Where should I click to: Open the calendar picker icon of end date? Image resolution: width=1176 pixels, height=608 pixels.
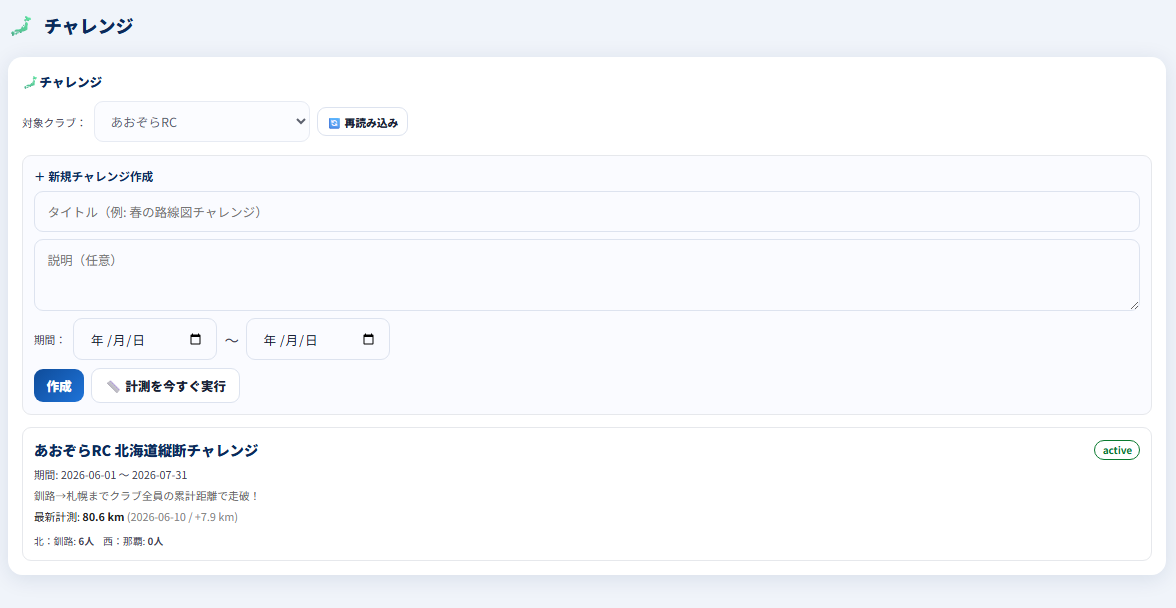368,340
